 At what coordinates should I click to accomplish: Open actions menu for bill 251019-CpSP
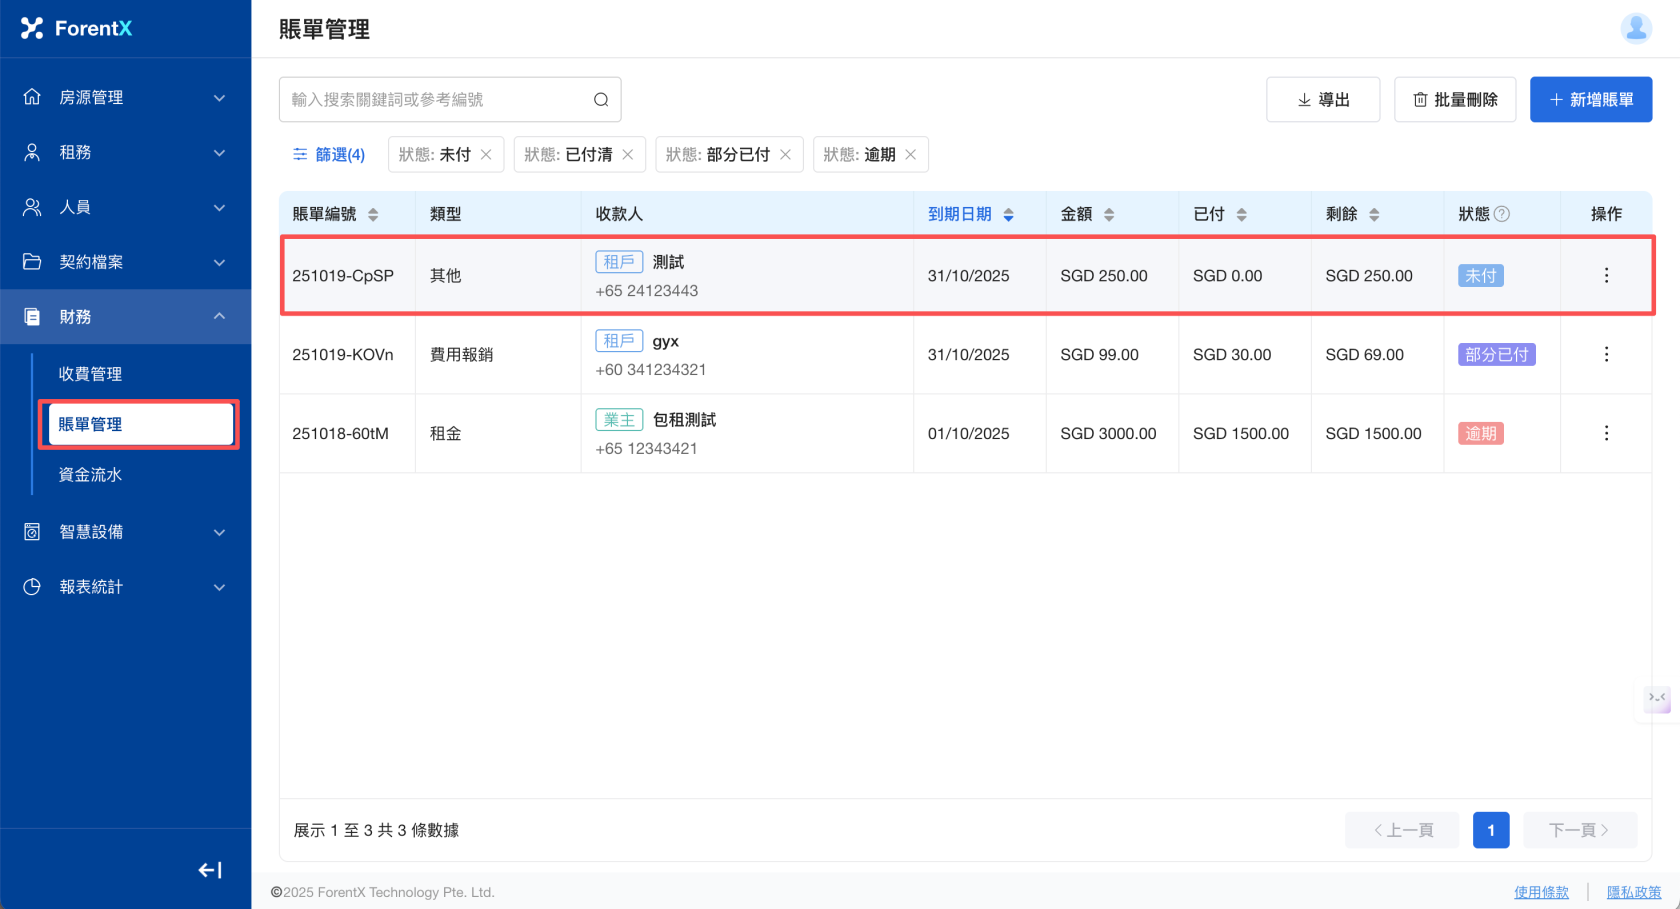click(x=1606, y=276)
